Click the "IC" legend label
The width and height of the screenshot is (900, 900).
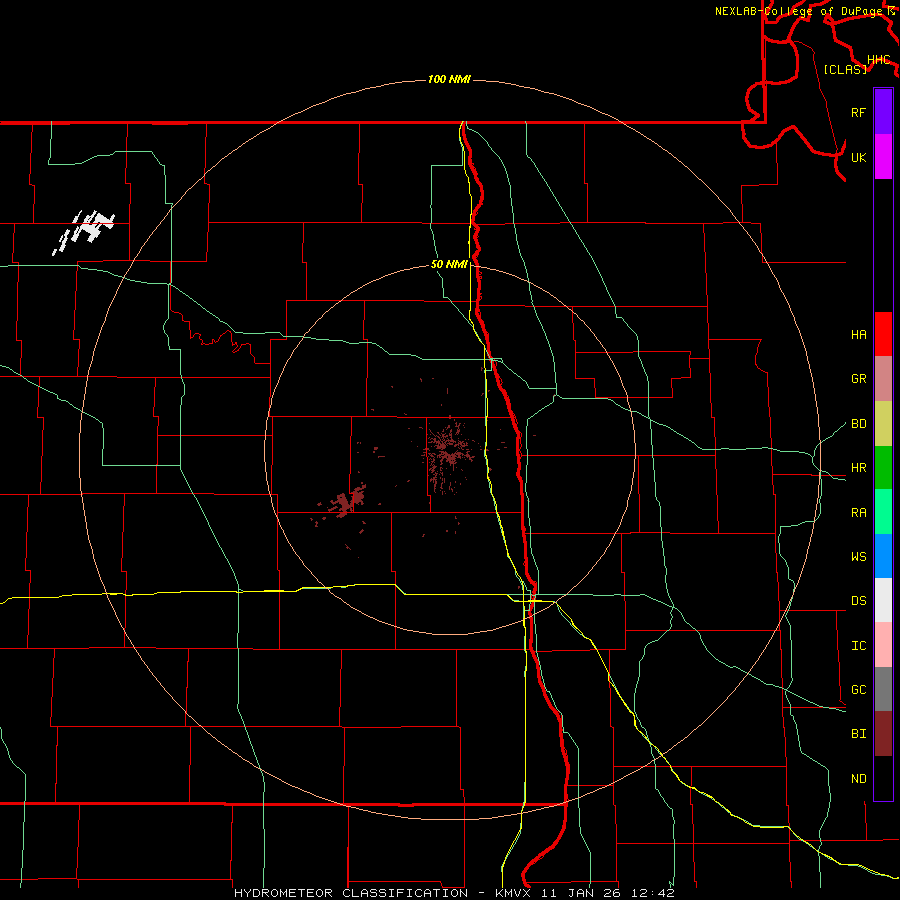click(858, 645)
